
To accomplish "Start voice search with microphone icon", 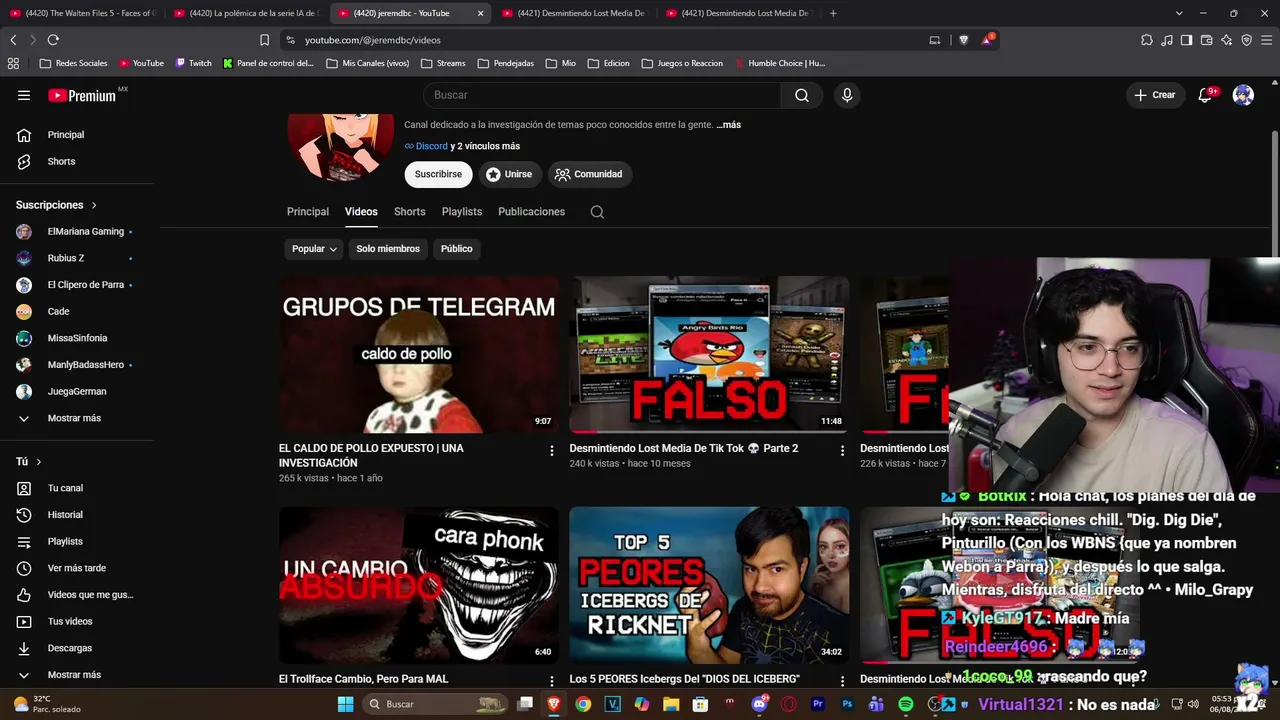I will click(x=847, y=95).
